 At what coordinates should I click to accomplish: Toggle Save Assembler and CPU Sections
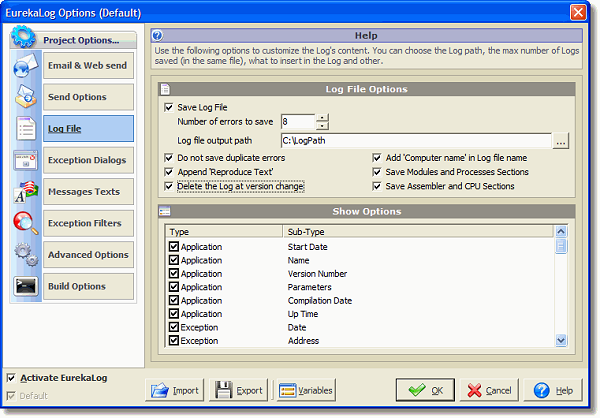pos(377,186)
